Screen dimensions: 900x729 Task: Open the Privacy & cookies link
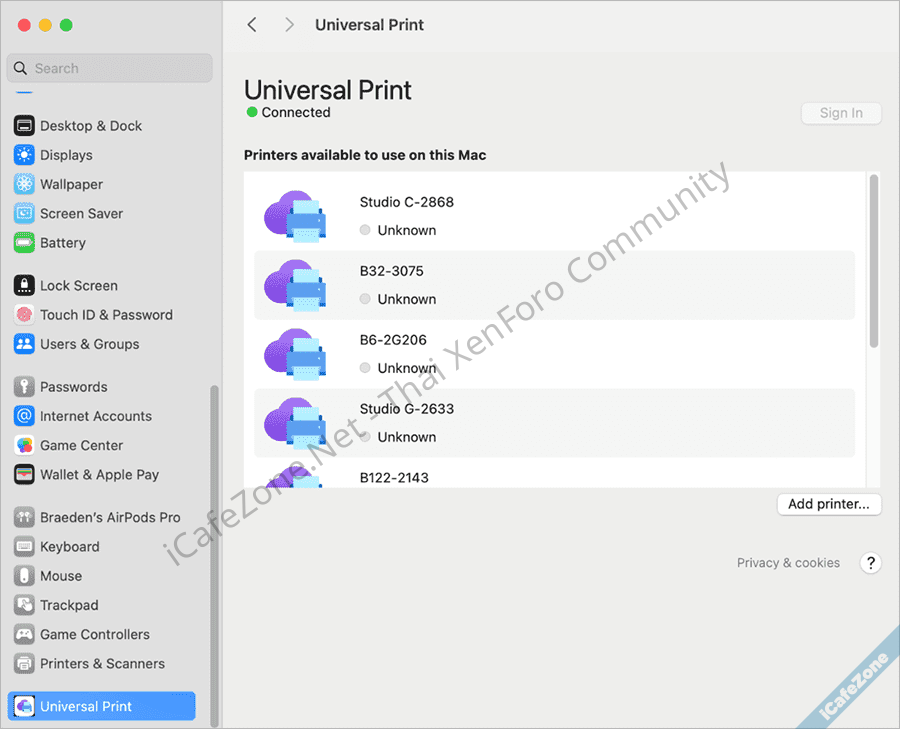click(x=788, y=563)
